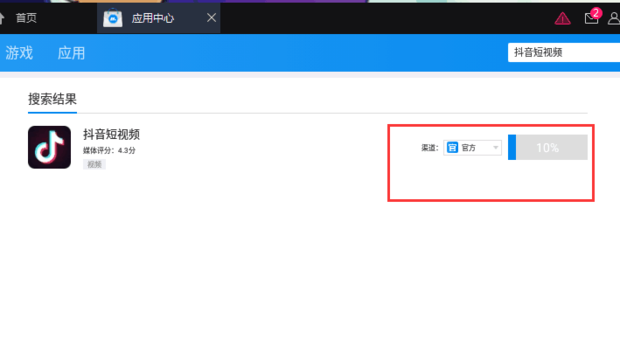
Task: Open the 游戏 category
Action: click(19, 53)
